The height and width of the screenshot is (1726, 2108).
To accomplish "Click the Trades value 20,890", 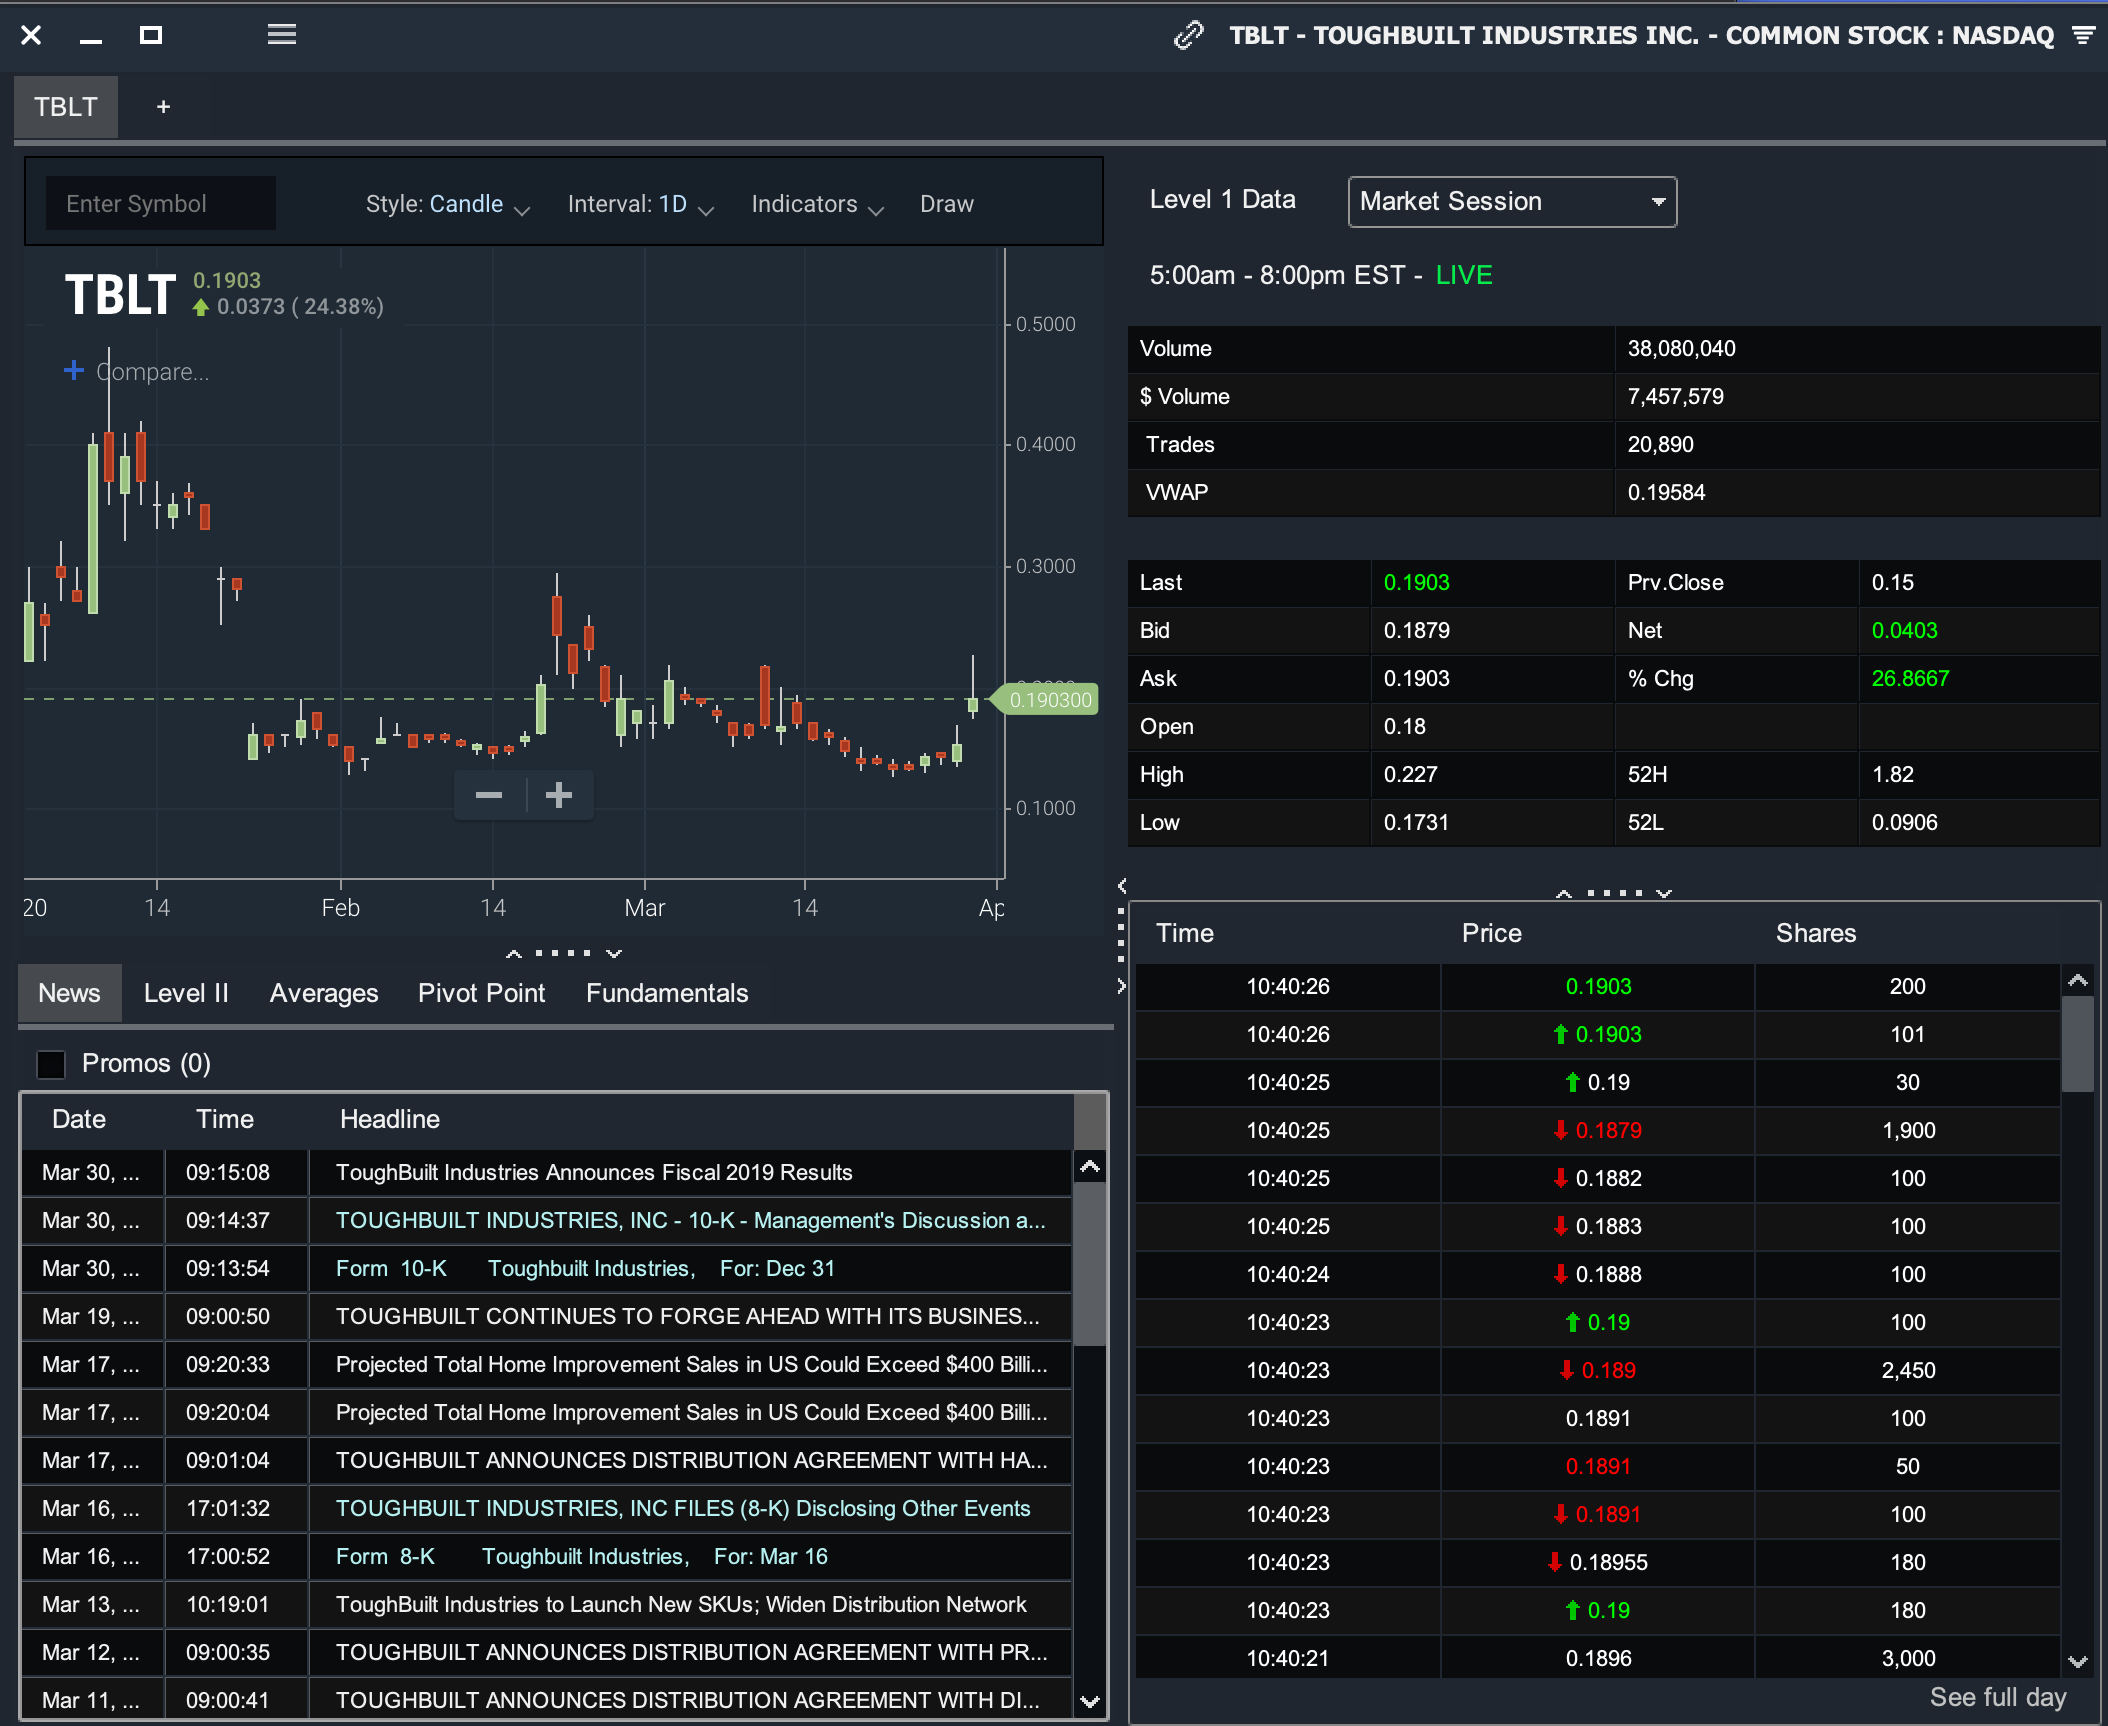I will [1660, 444].
